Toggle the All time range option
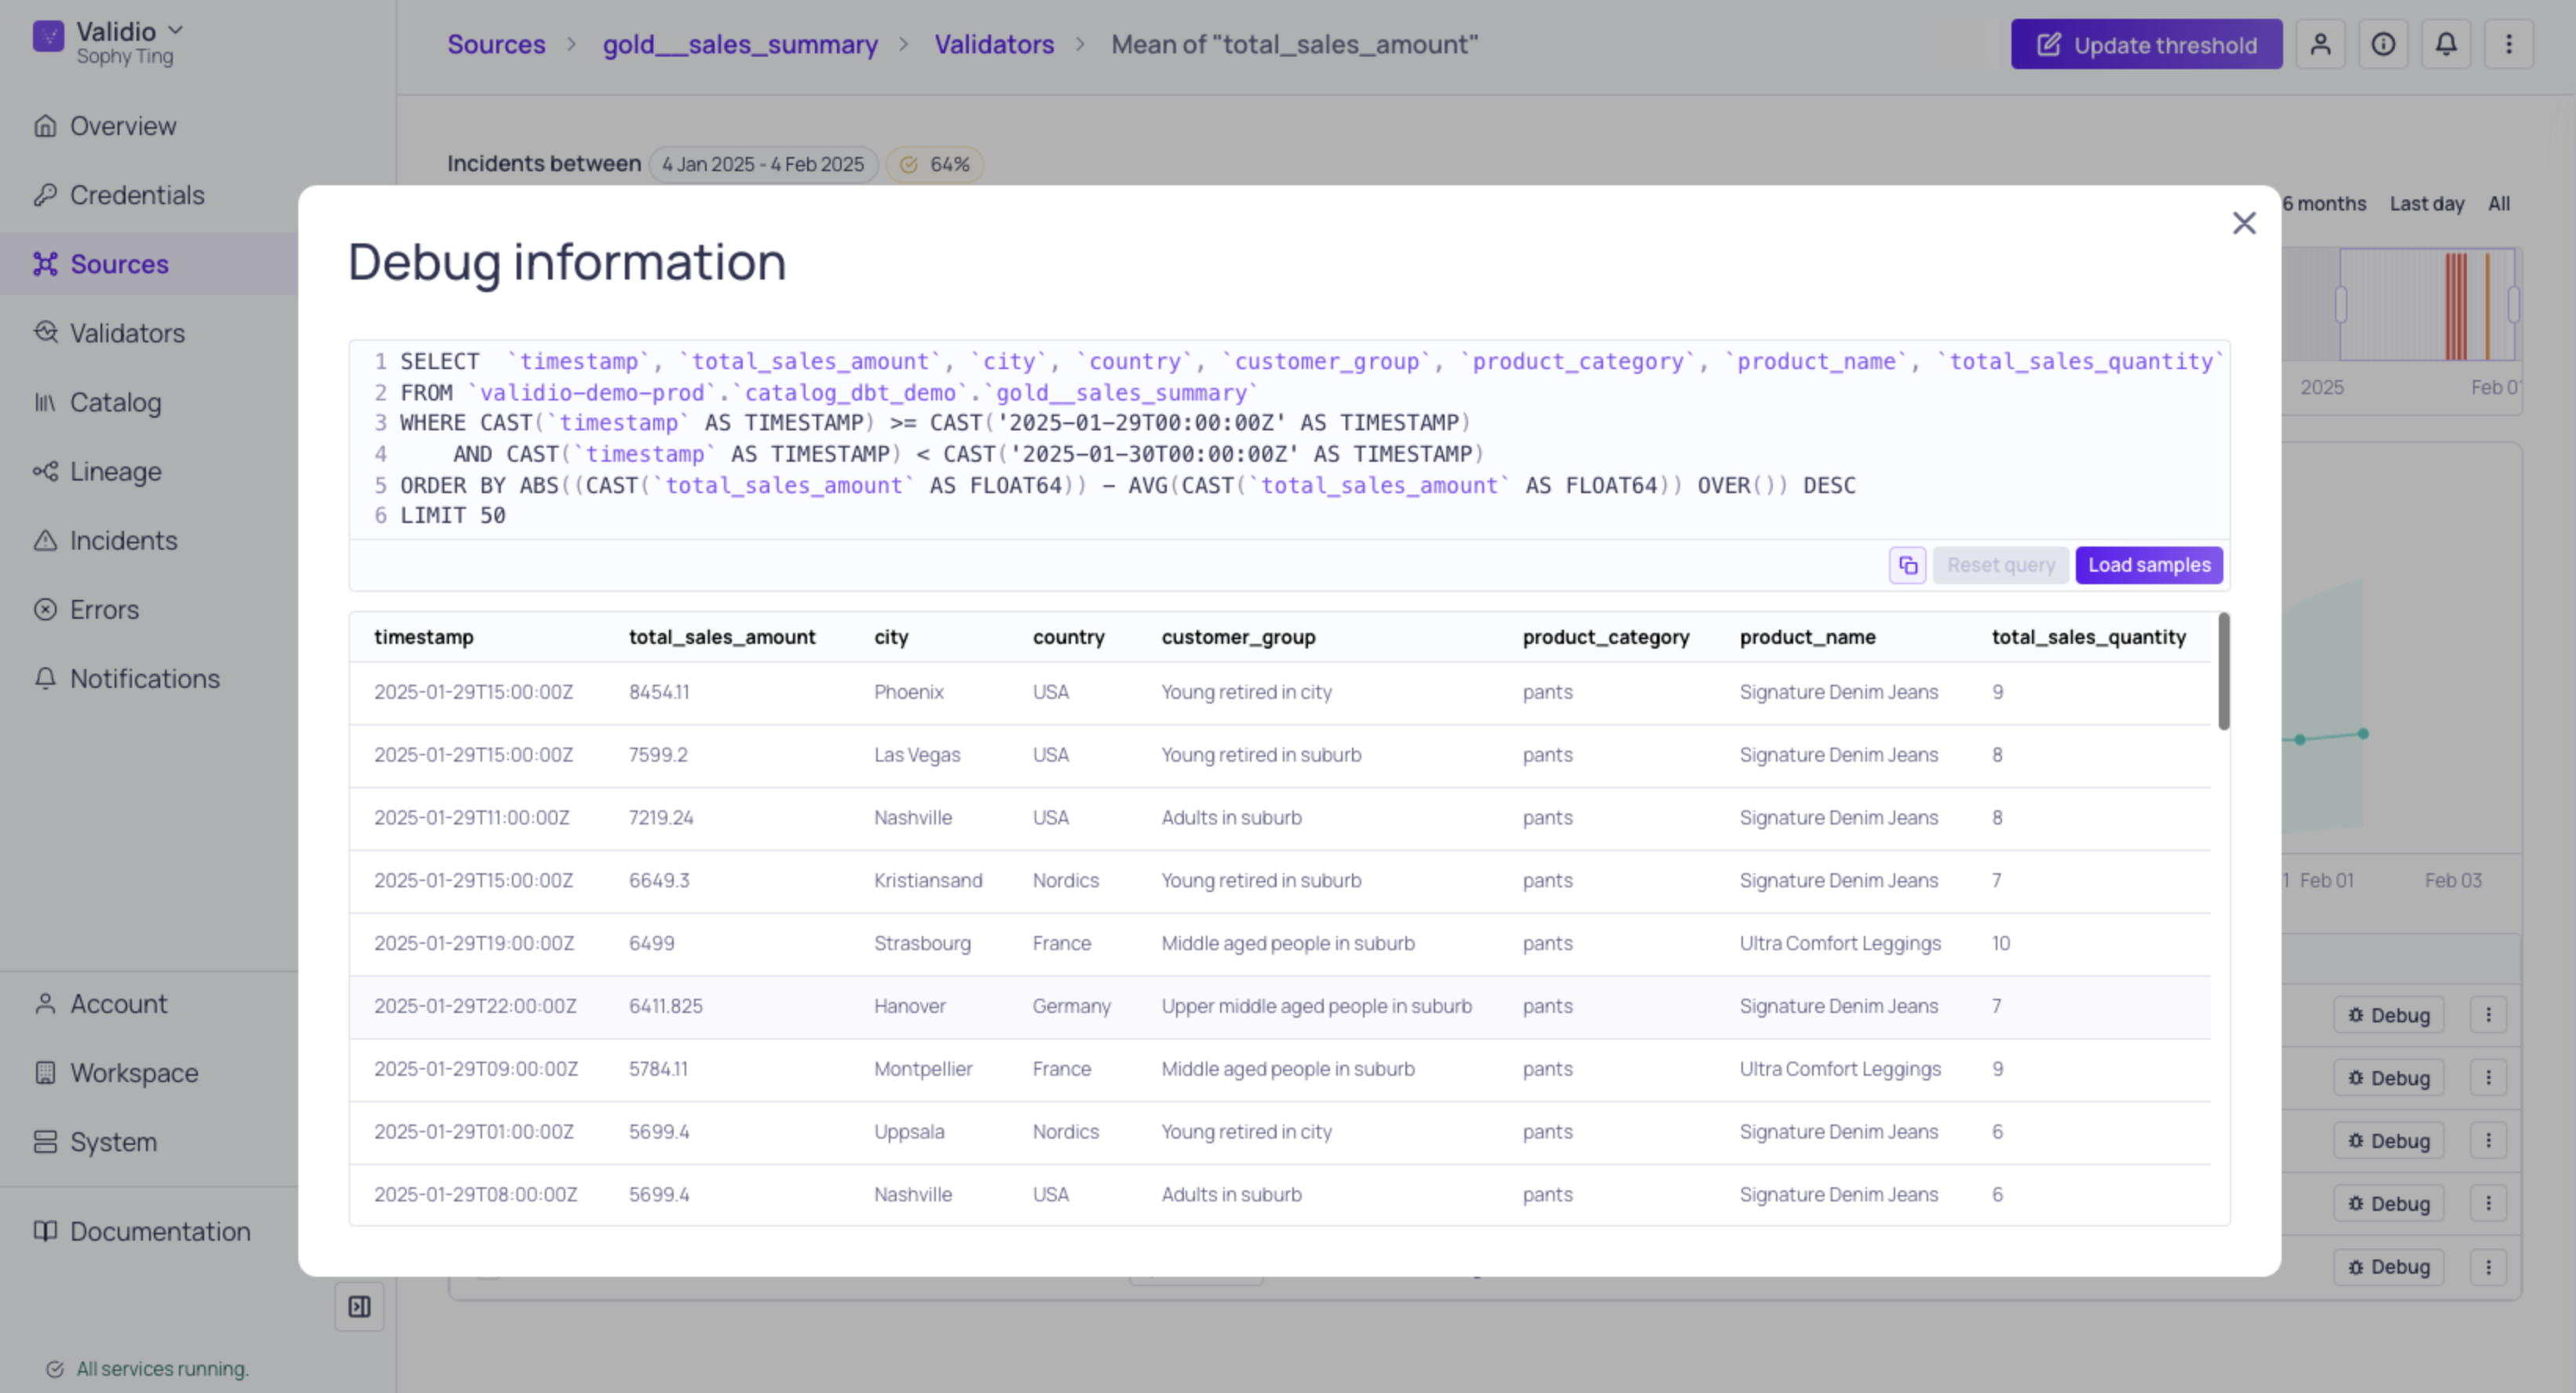 coord(2497,204)
